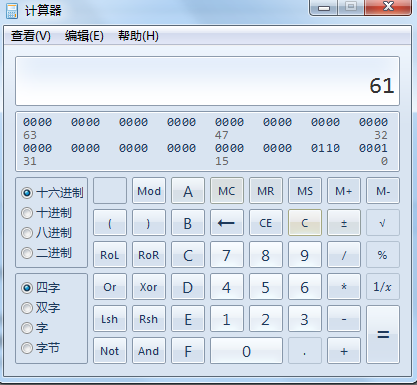
Task: Click hex digit B button
Action: point(188,223)
